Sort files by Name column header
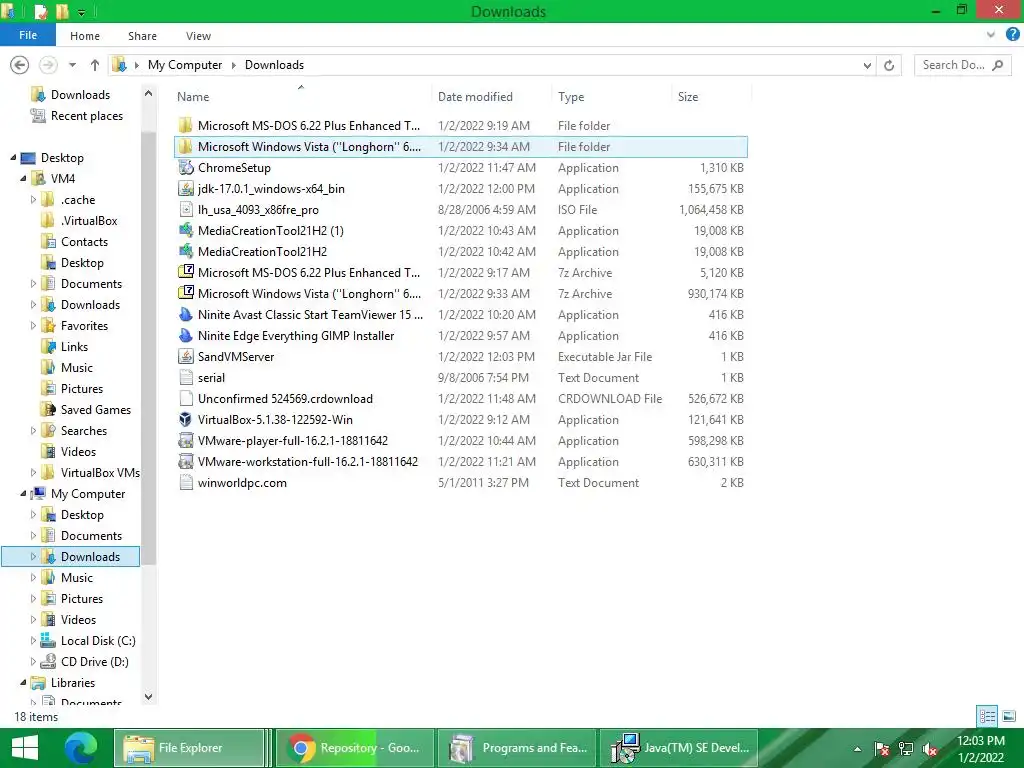The image size is (1024, 768). click(x=301, y=97)
